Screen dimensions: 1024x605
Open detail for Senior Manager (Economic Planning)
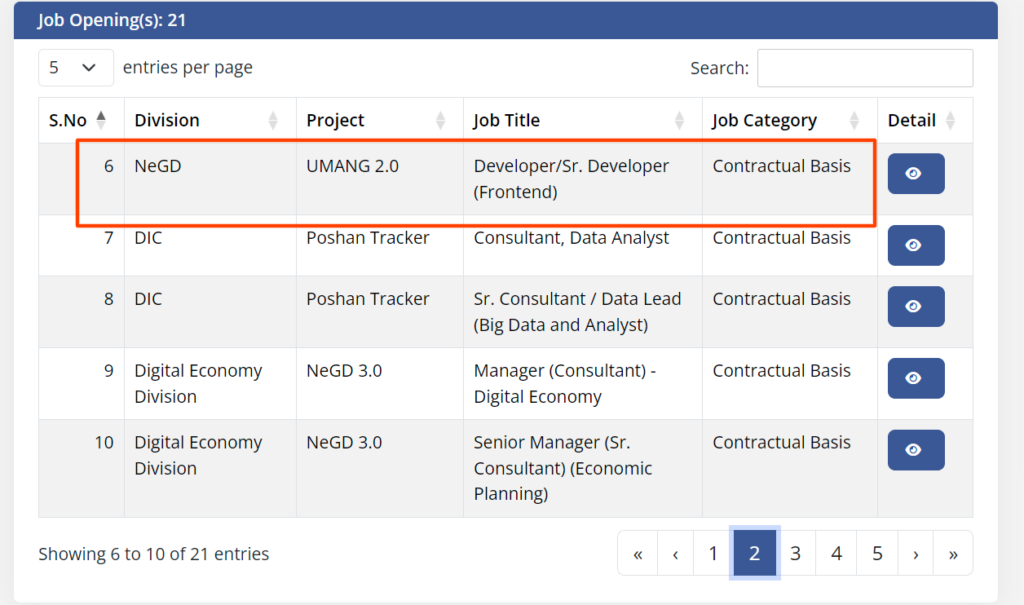[916, 450]
